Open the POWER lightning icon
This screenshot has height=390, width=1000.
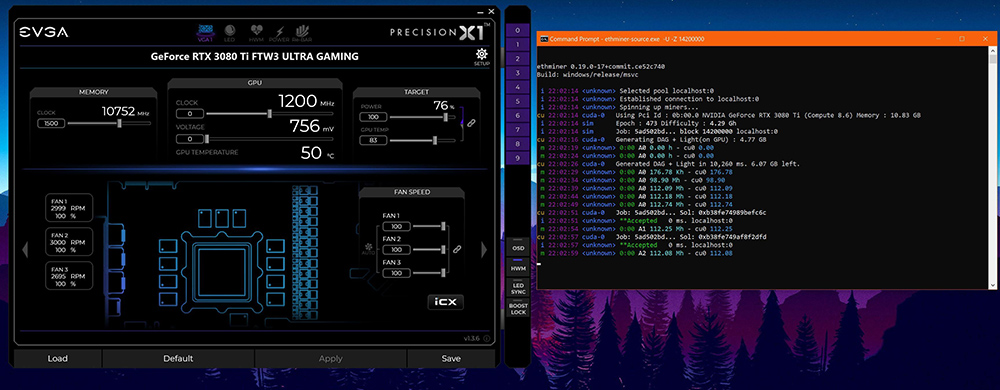279,33
